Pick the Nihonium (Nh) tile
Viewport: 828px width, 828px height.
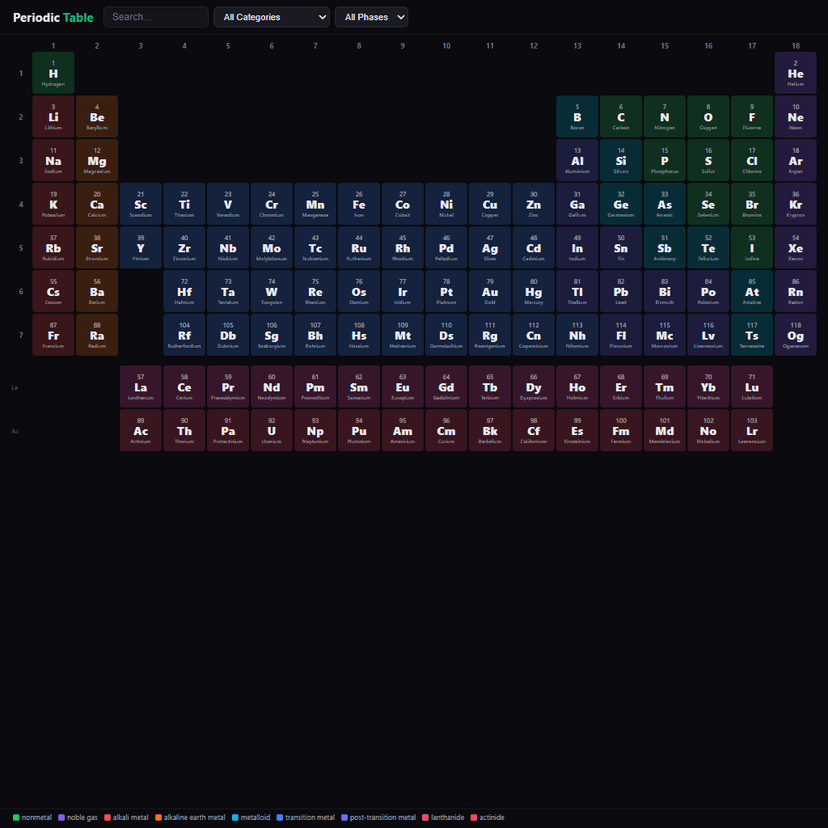point(577,335)
